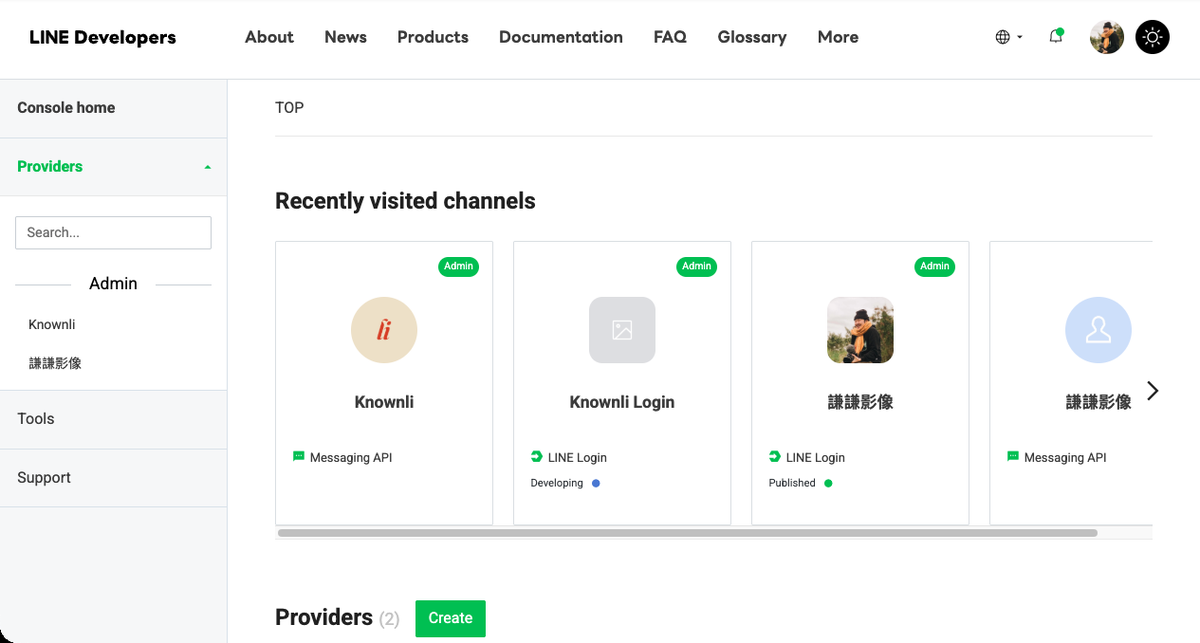Select the 謙謙影像 provider in sidebar
1200x643 pixels.
[x=55, y=363]
